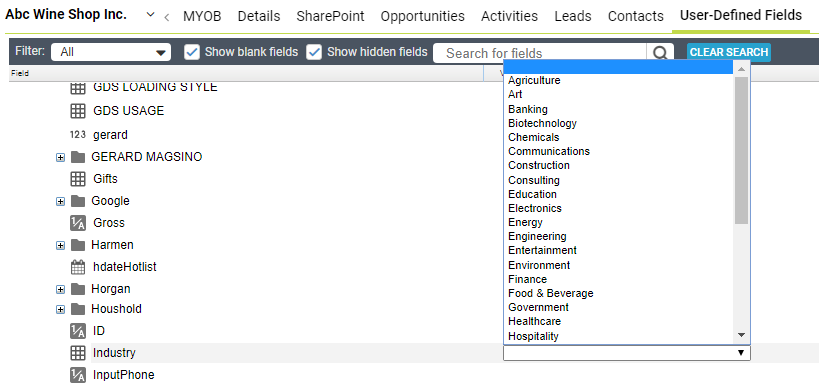Open the SharePoint tab
The image size is (819, 386).
(330, 16)
